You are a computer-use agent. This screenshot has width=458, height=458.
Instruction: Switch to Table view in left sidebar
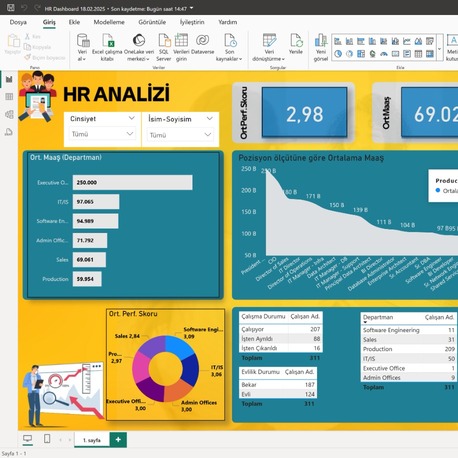pos(9,97)
